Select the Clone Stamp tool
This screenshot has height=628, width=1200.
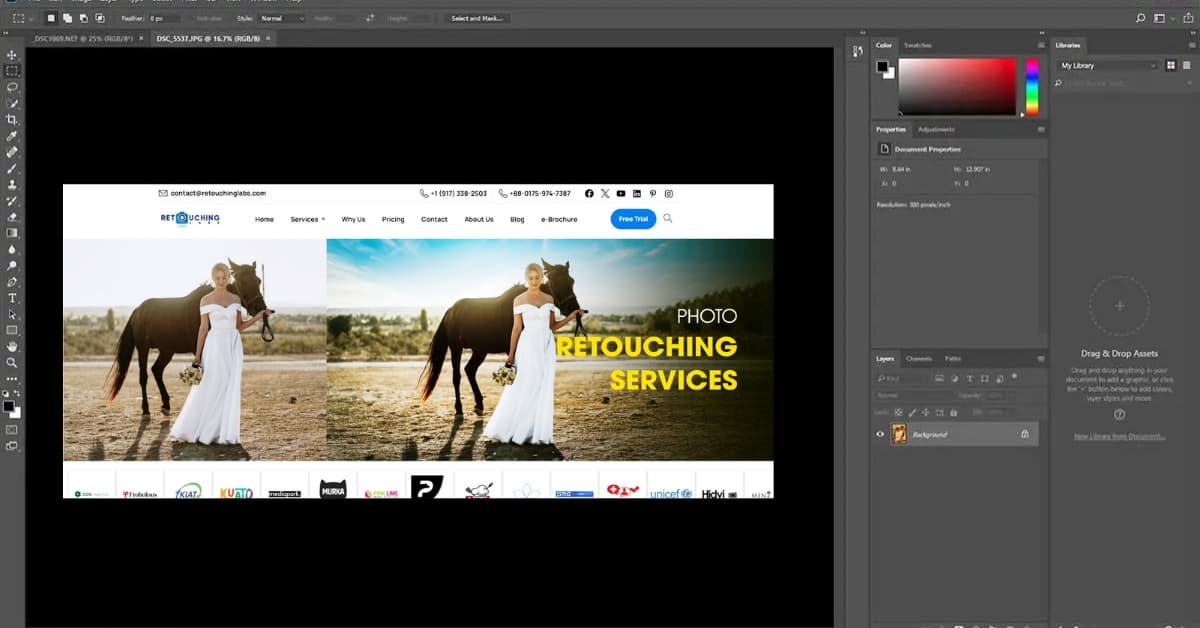[x=12, y=184]
